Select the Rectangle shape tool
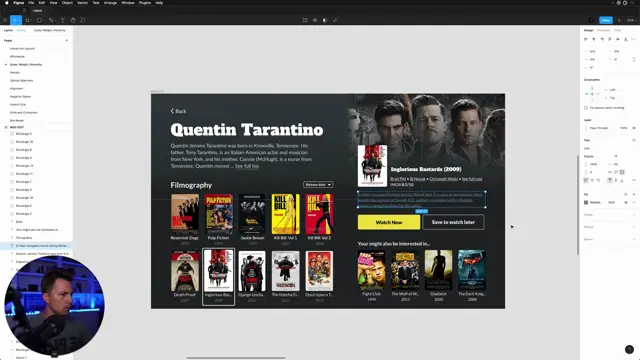This screenshot has height=360, width=640. click(x=40, y=20)
